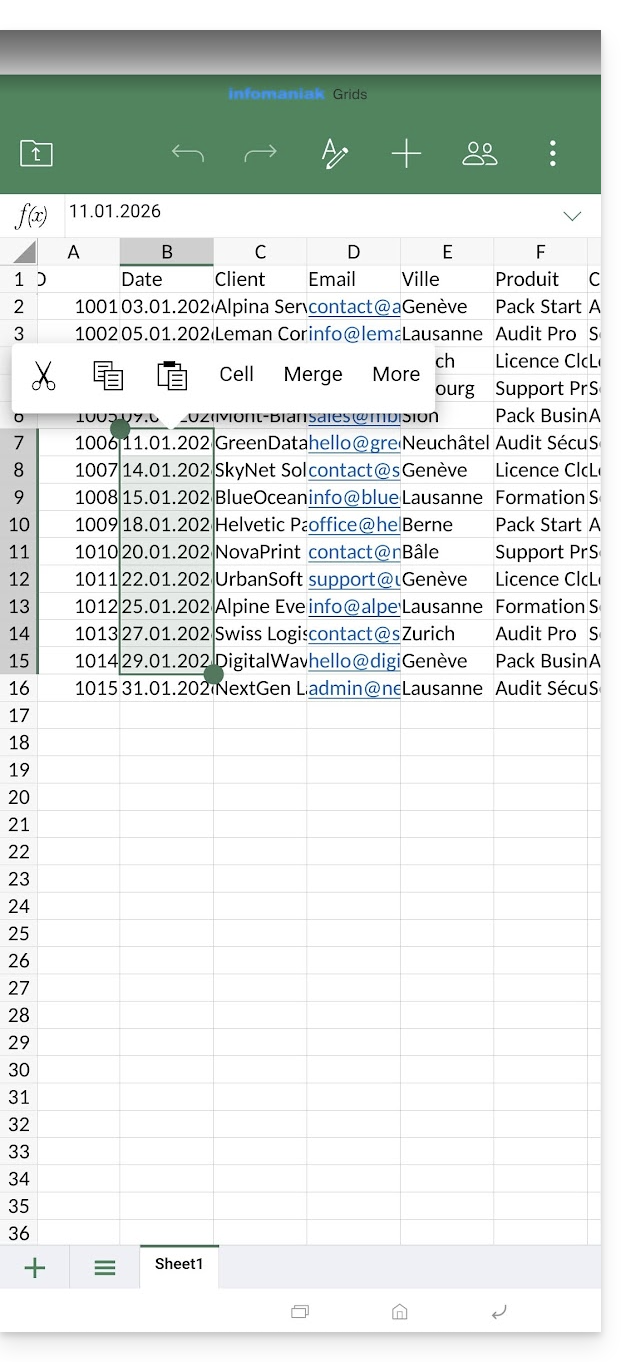Tap the formula bar input field
The height and width of the screenshot is (1362, 631).
(x=300, y=212)
